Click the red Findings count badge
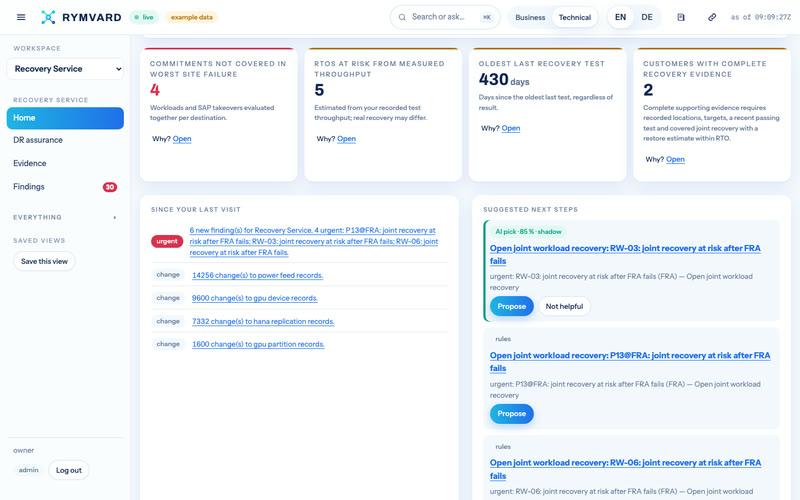Screen dimensions: 800x500 (110, 187)
